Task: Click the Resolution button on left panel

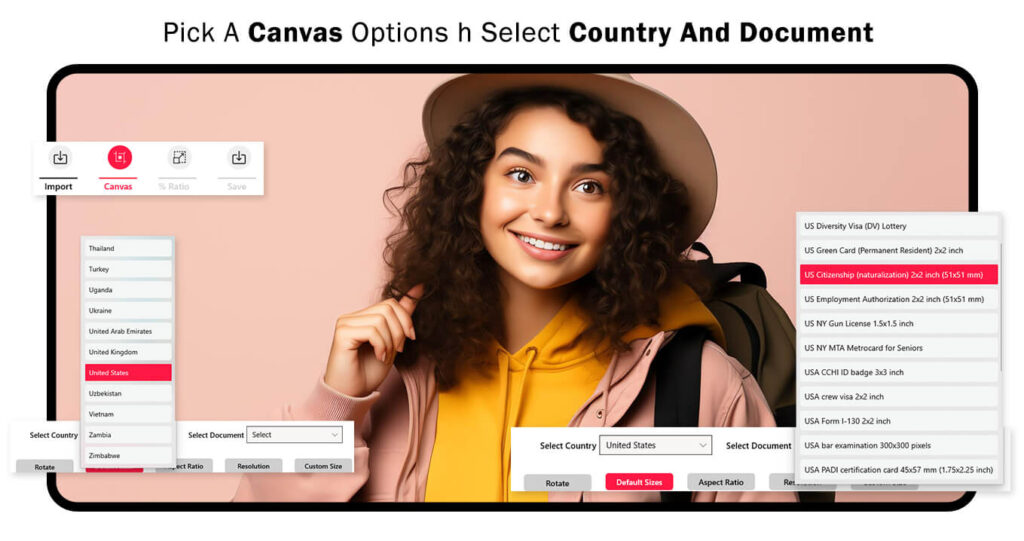Action: (x=253, y=466)
